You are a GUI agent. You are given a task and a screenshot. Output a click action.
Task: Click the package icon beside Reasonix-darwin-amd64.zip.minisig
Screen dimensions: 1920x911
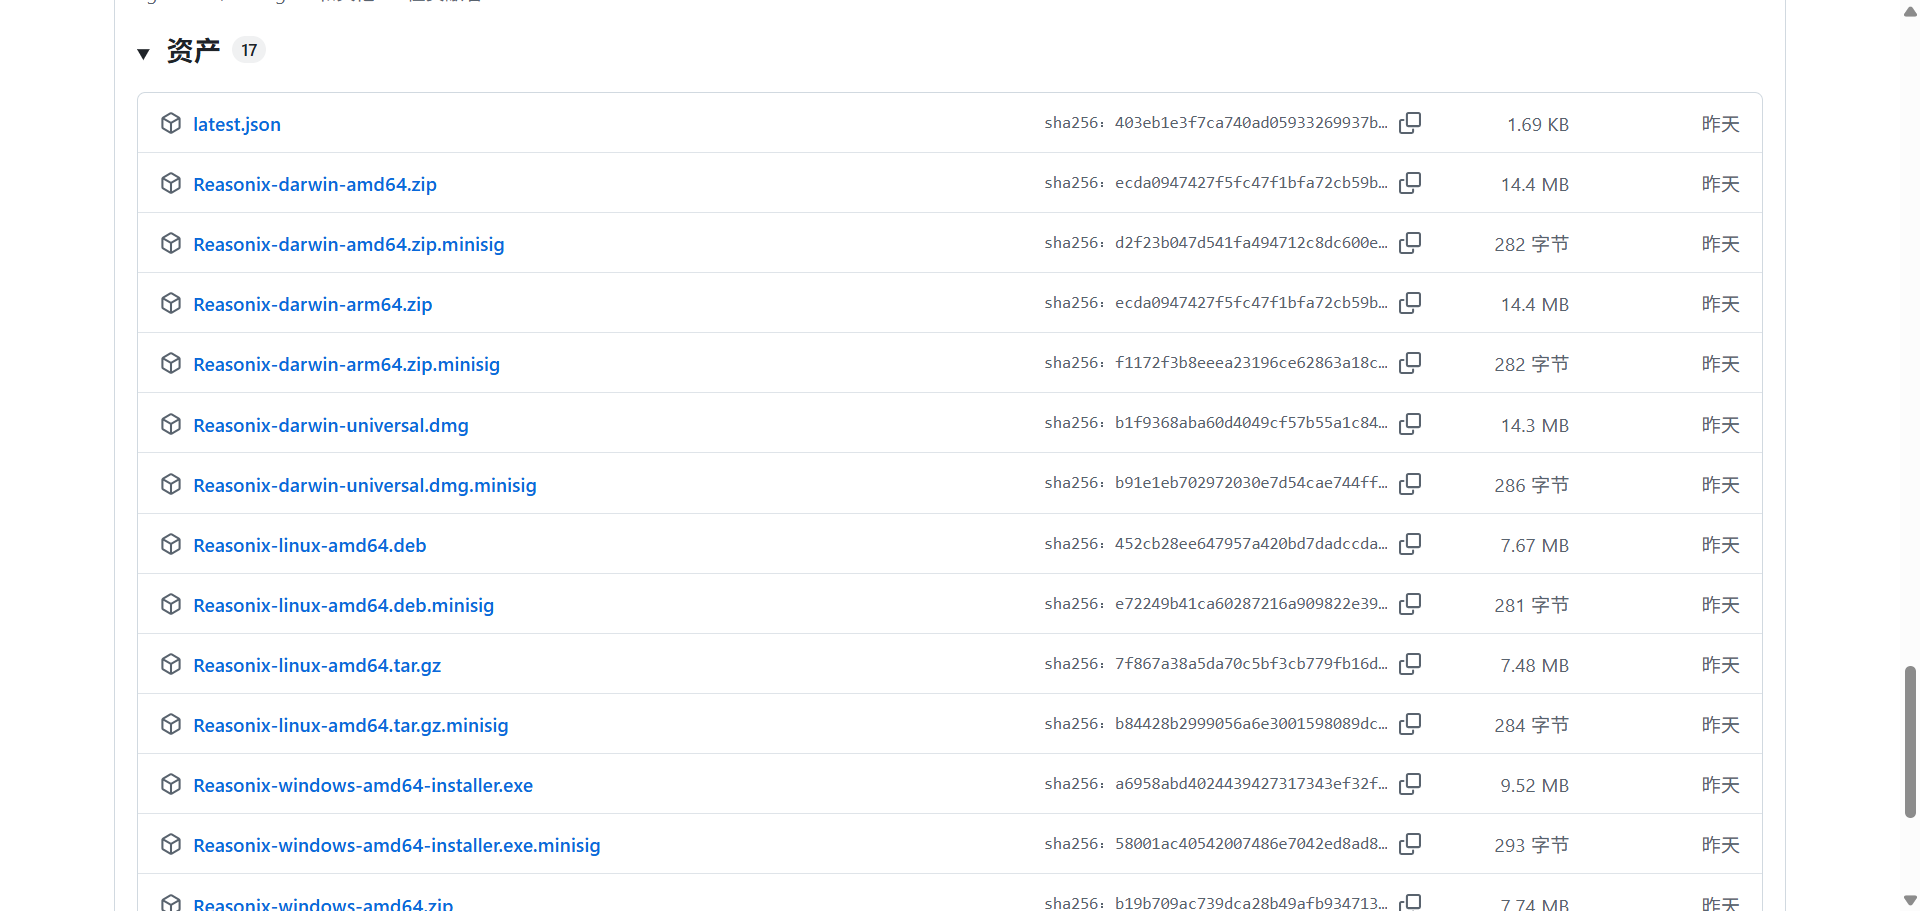click(171, 243)
